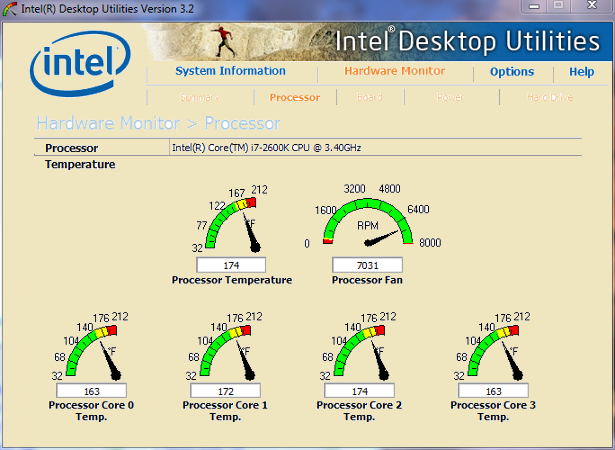Select the Hard Drive sub-tab
This screenshot has height=450, width=615.
click(x=551, y=98)
